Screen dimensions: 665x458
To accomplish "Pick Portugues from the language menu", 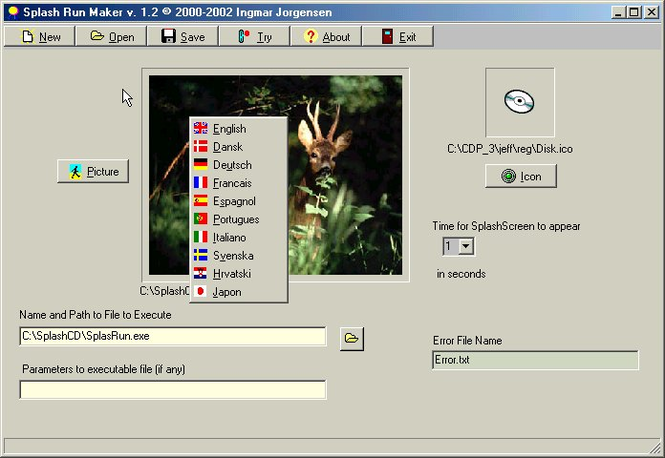I will pyautogui.click(x=239, y=219).
